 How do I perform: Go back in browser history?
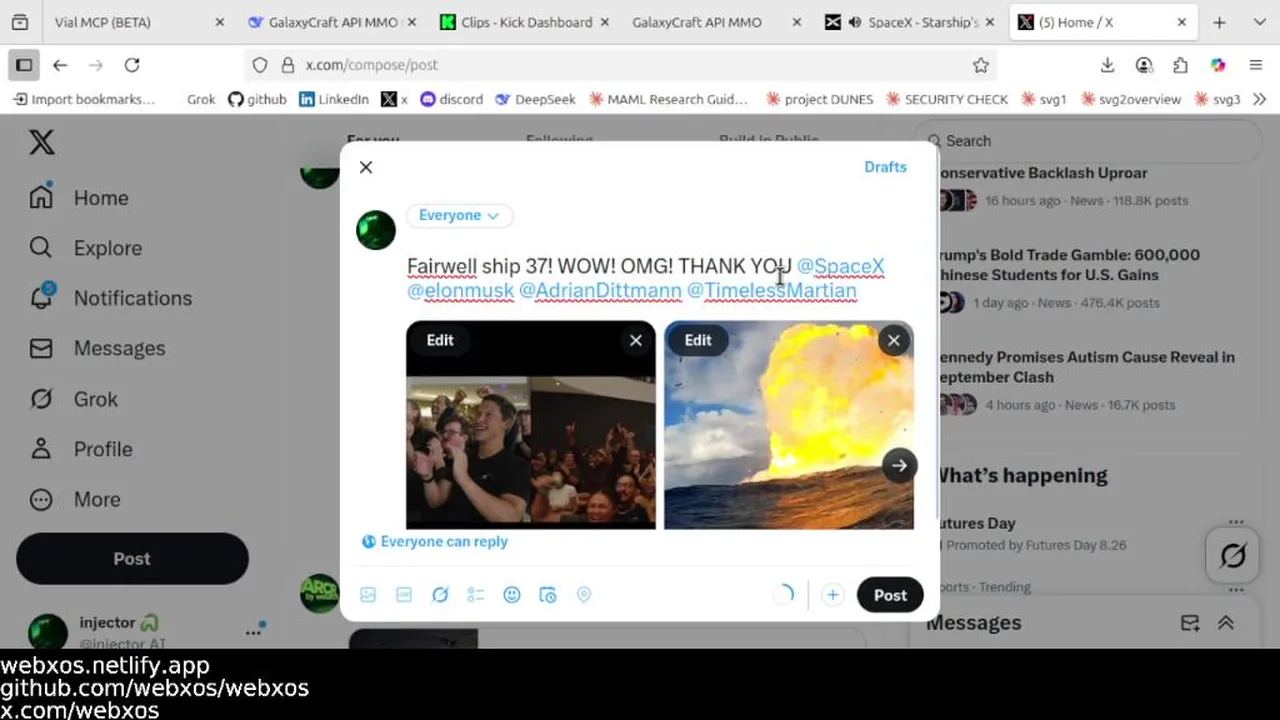[60, 65]
